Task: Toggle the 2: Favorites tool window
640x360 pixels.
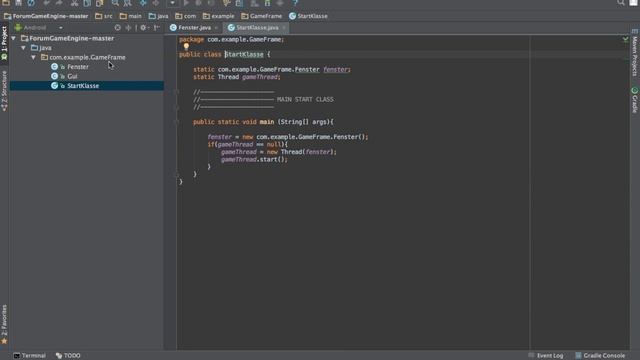Action: click(4, 324)
